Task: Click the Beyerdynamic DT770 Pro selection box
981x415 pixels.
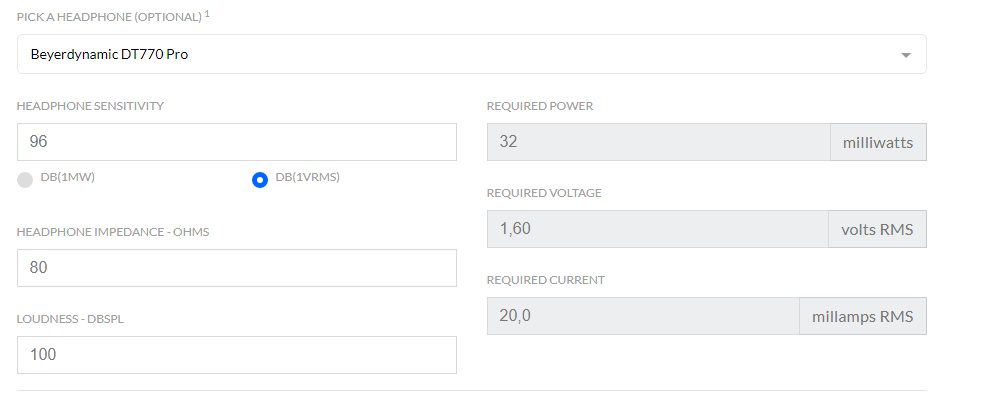Action: (x=450, y=55)
